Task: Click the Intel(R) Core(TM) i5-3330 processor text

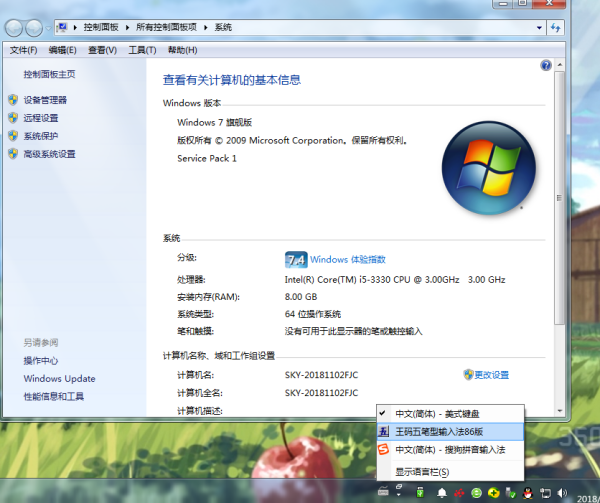Action: (x=395, y=280)
